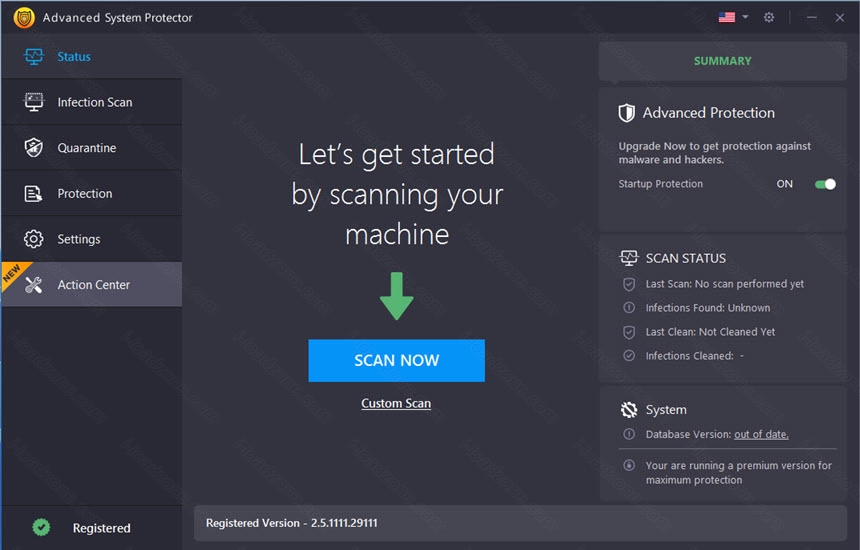The height and width of the screenshot is (550, 860).
Task: Click the Infections Cleaned: - text
Action: point(695,356)
